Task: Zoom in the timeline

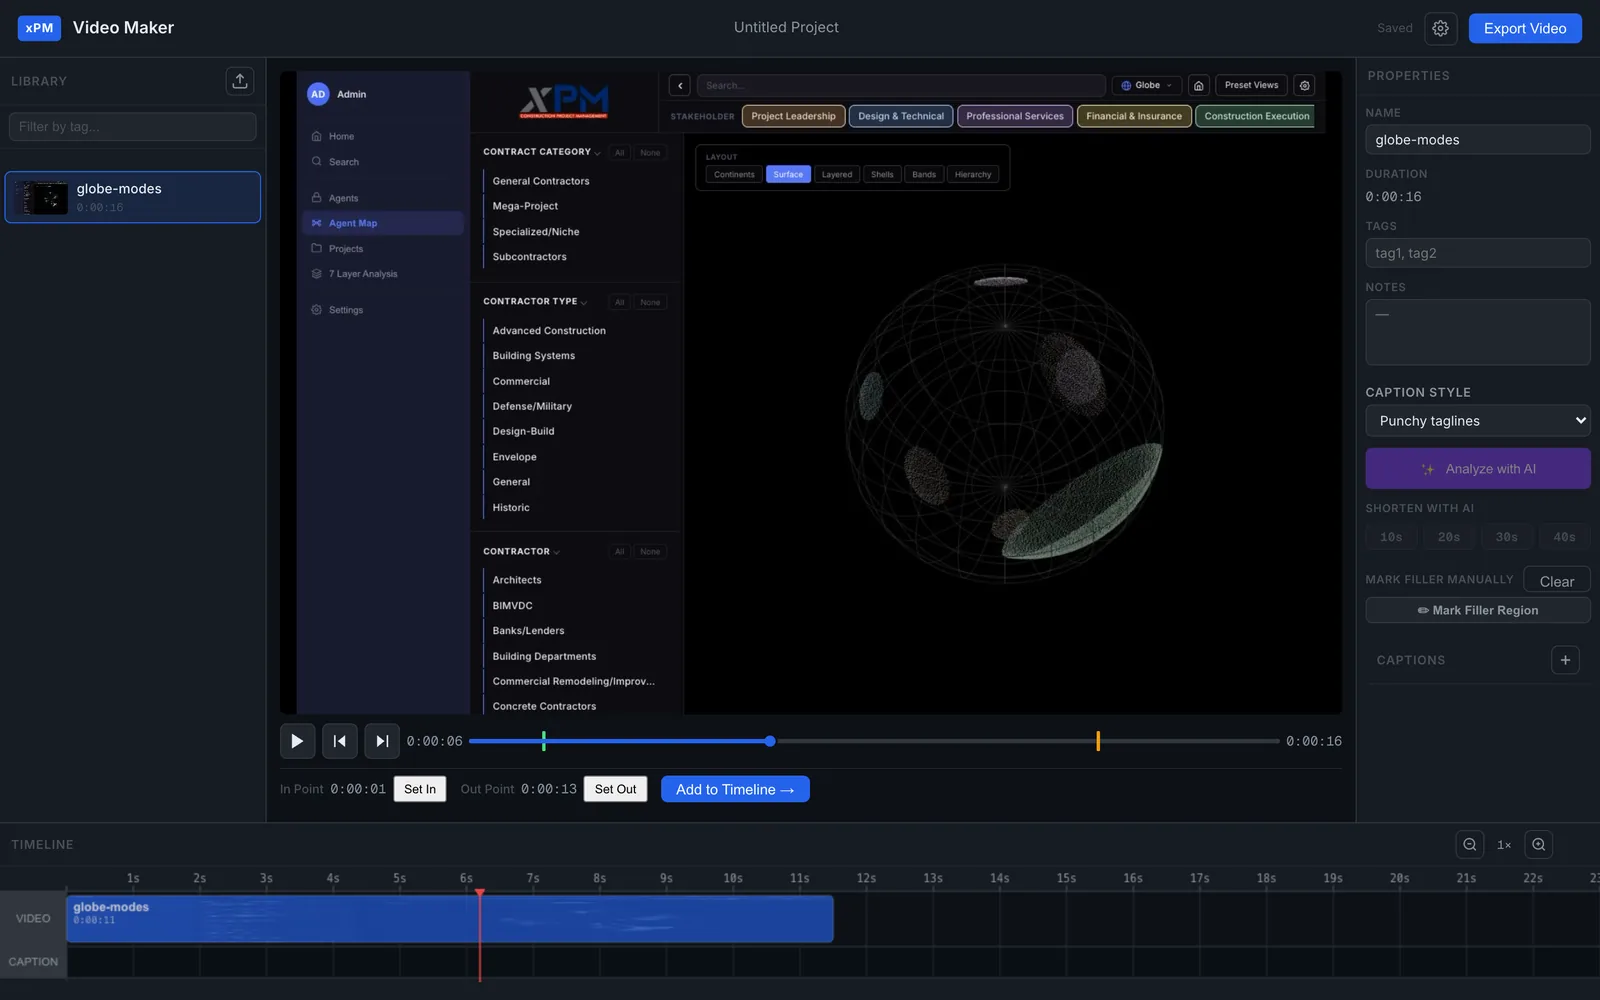Action: [x=1538, y=844]
